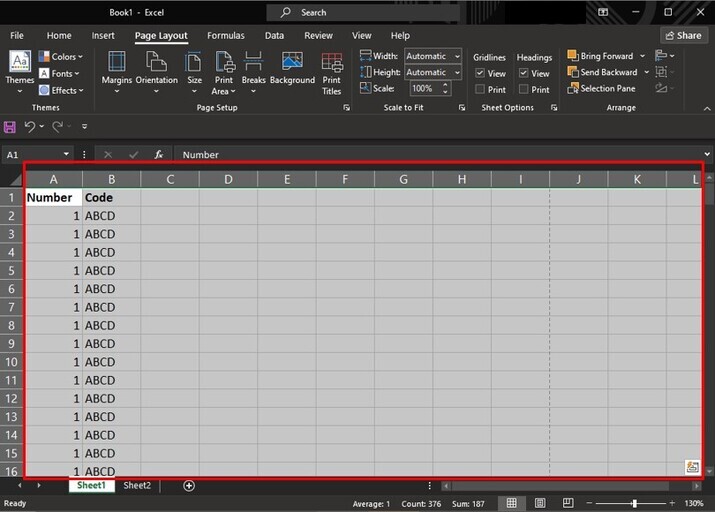Click the zoom slider in status bar
The width and height of the screenshot is (715, 512).
point(634,503)
